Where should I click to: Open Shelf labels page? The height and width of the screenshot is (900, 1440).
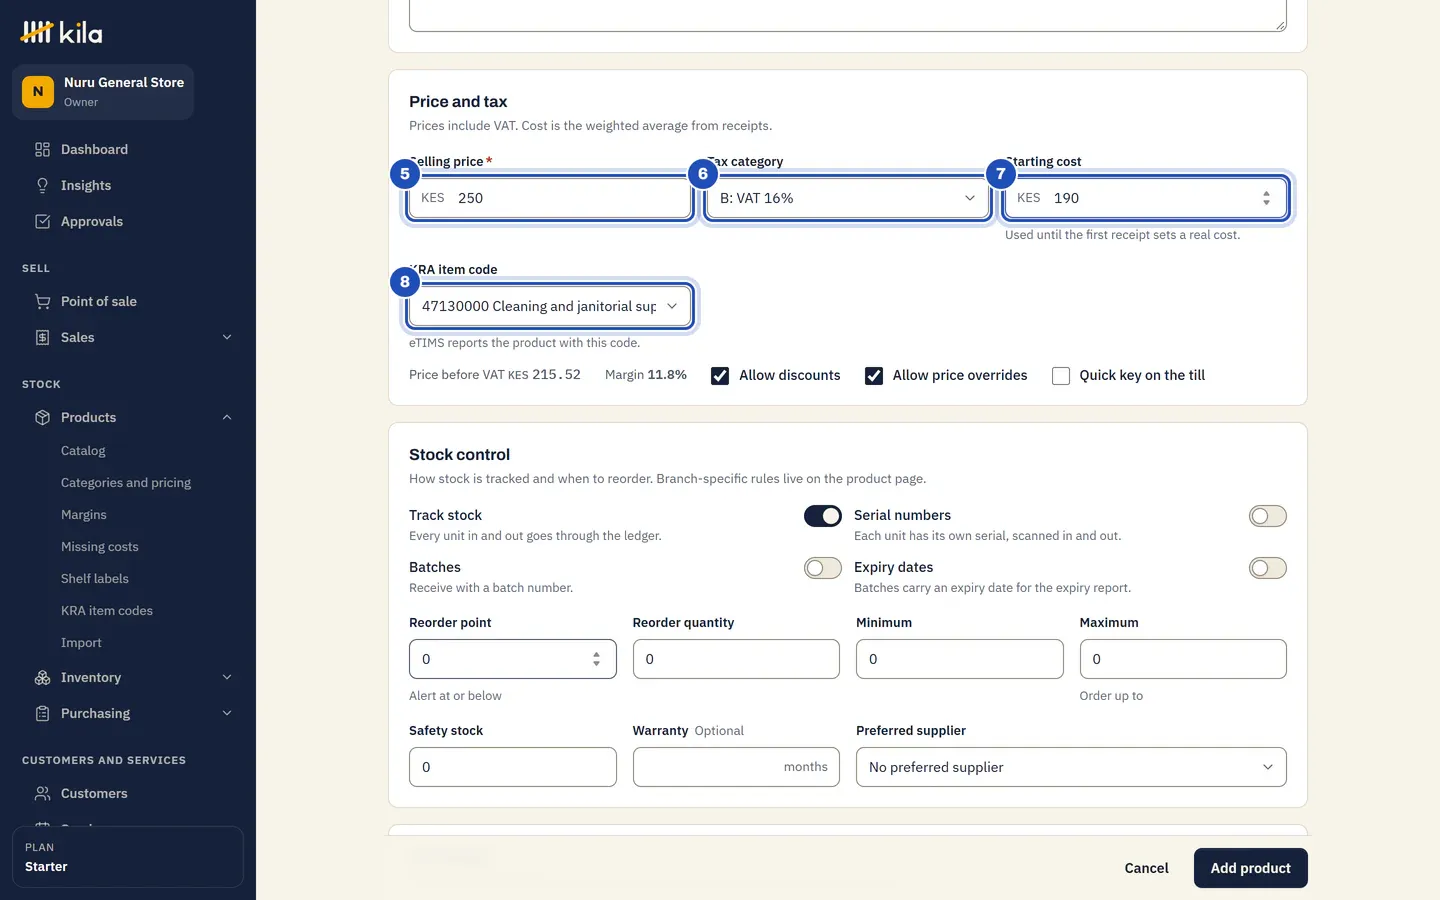click(95, 579)
